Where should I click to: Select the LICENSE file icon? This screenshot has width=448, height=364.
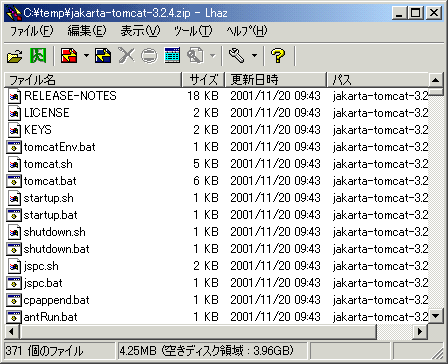(x=14, y=113)
